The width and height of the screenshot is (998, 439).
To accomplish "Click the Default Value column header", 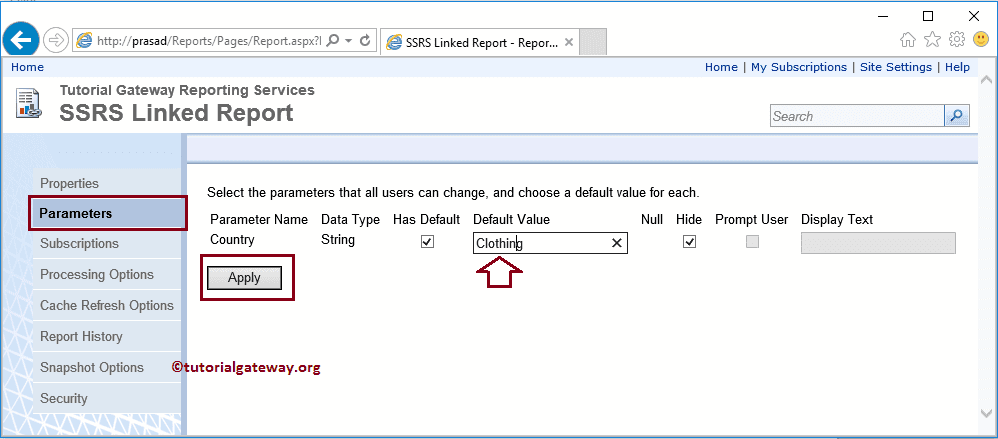I will [511, 220].
